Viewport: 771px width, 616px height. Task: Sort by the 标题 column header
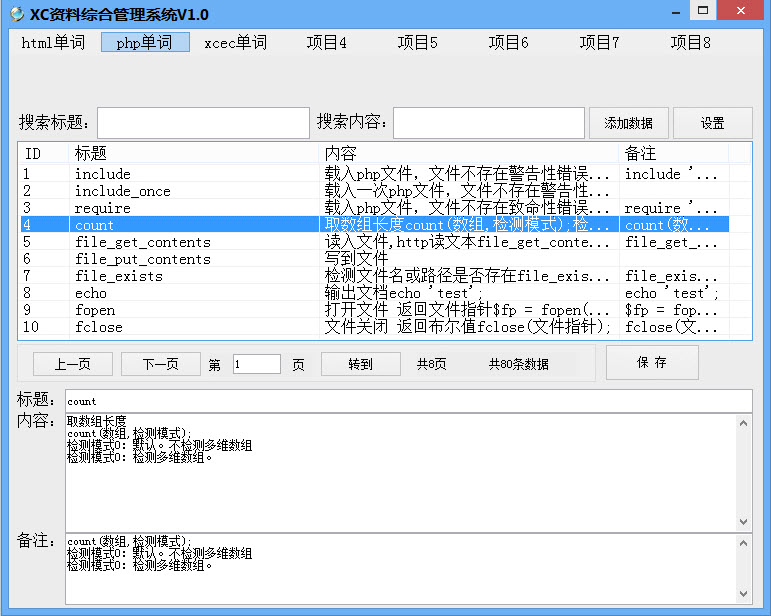tap(193, 153)
